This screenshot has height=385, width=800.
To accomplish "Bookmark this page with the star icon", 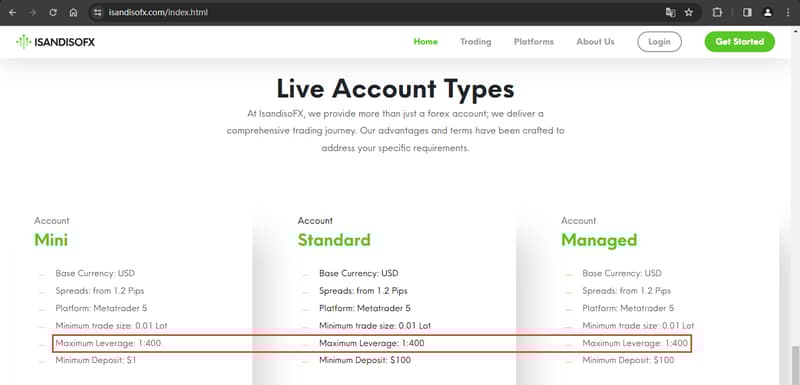I will coord(689,12).
